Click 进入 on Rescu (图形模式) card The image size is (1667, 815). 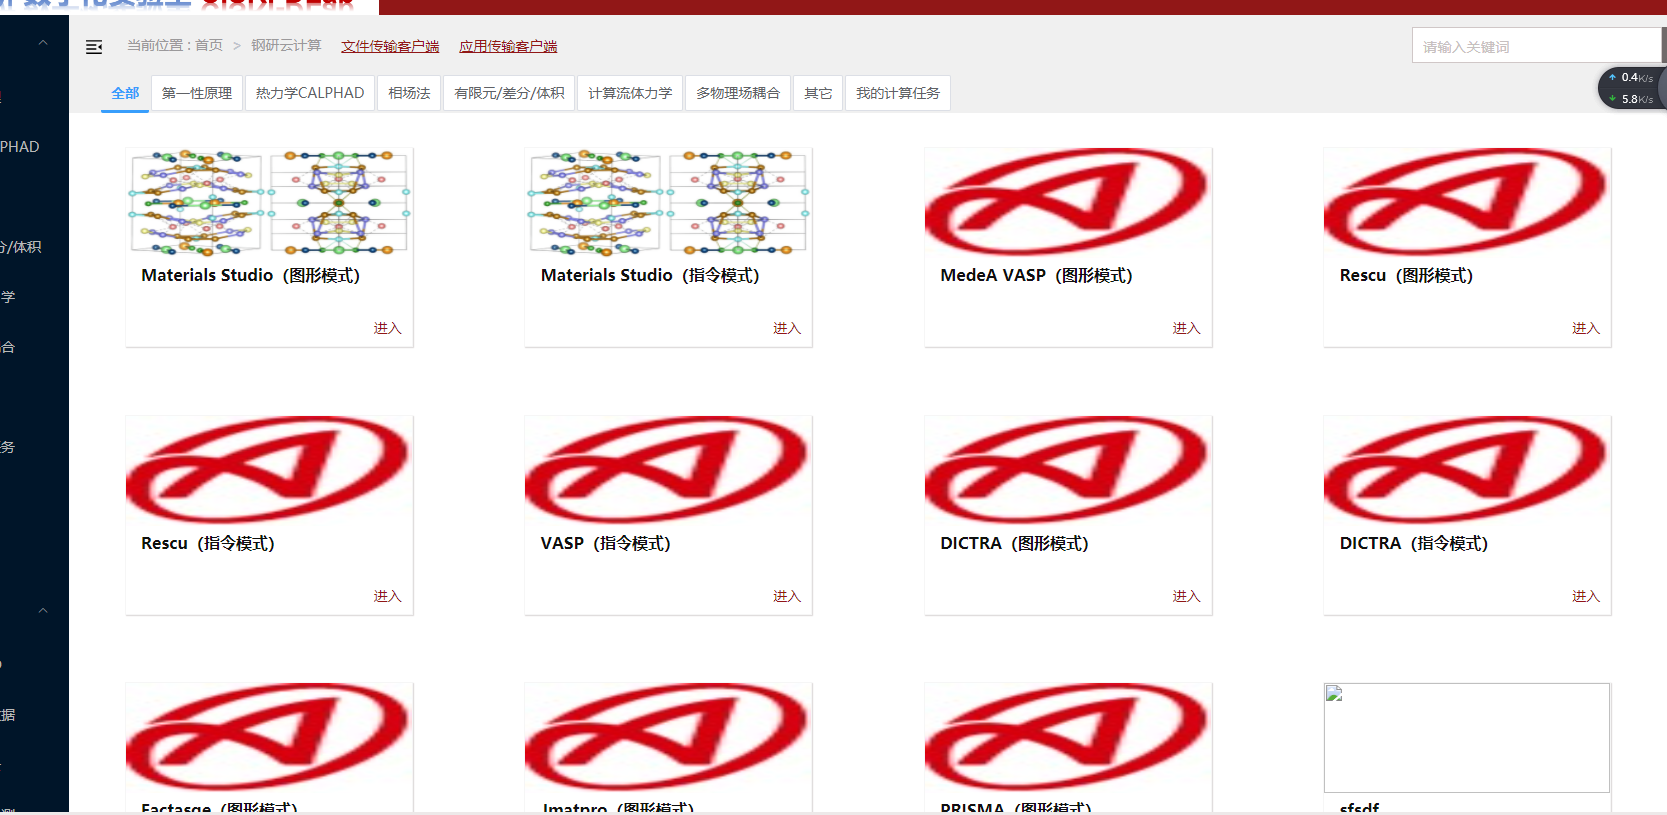coord(1586,328)
